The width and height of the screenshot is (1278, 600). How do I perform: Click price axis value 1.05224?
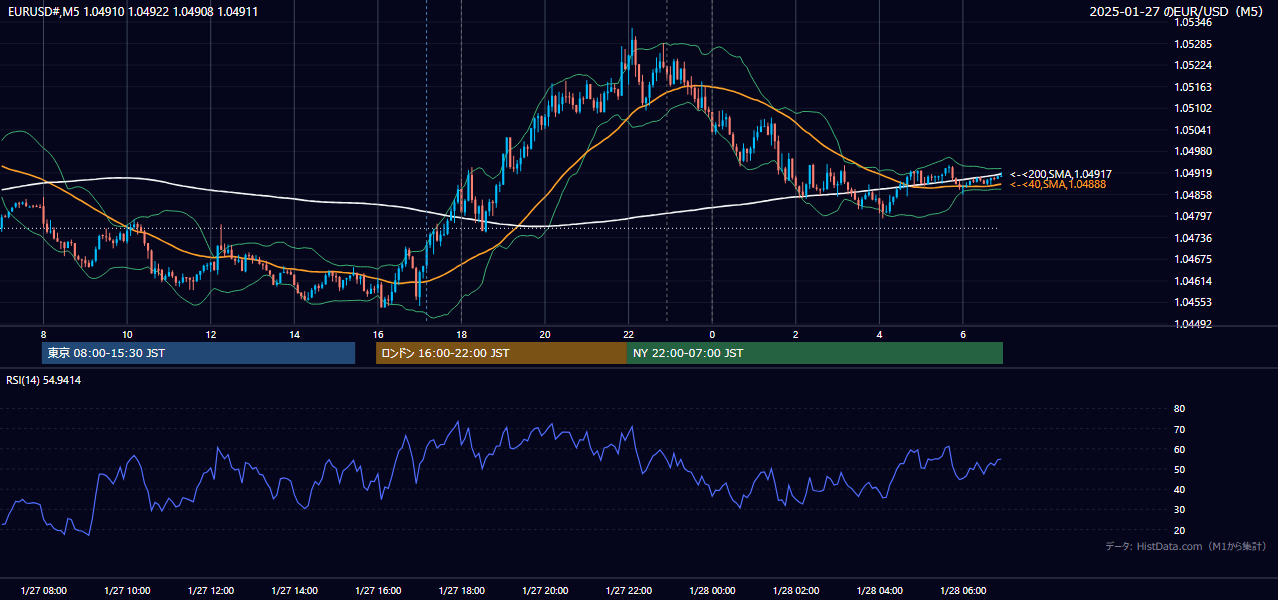point(1192,65)
